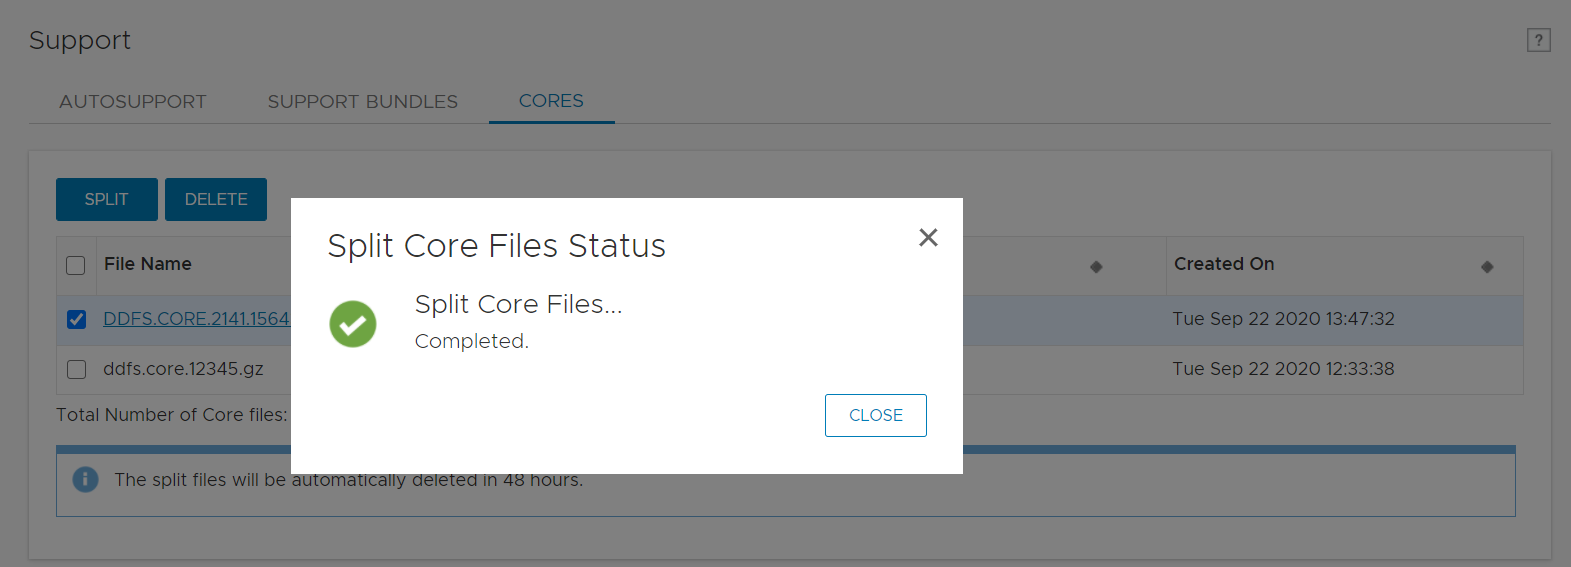Click the green completed checkmark icon
The height and width of the screenshot is (567, 1571).
353,324
